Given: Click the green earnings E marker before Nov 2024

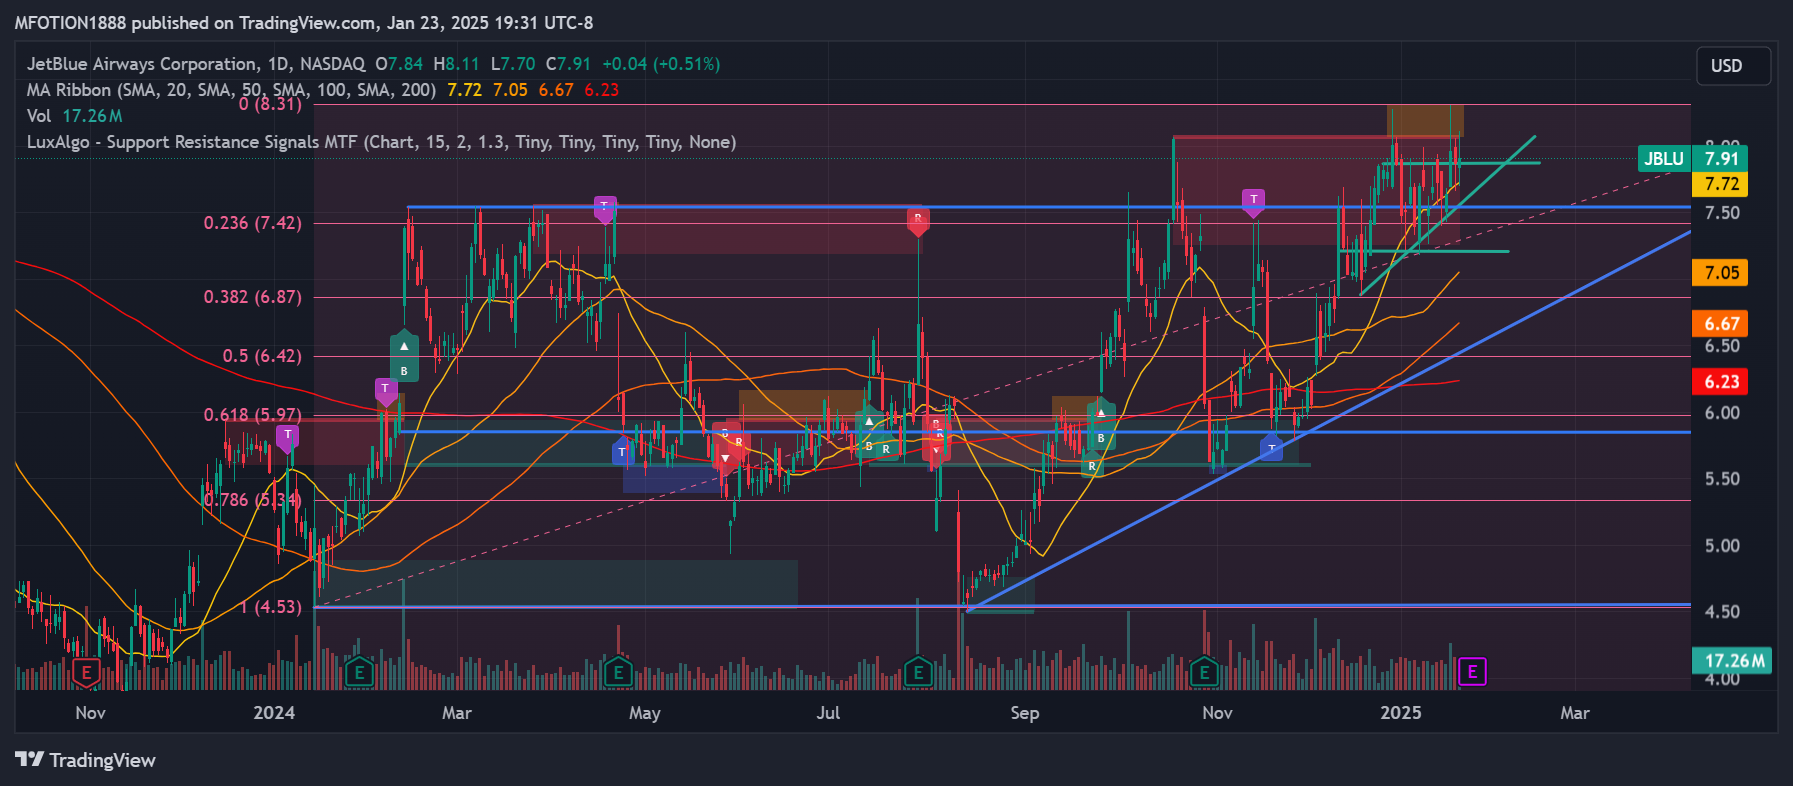Looking at the screenshot, I should 1204,673.
